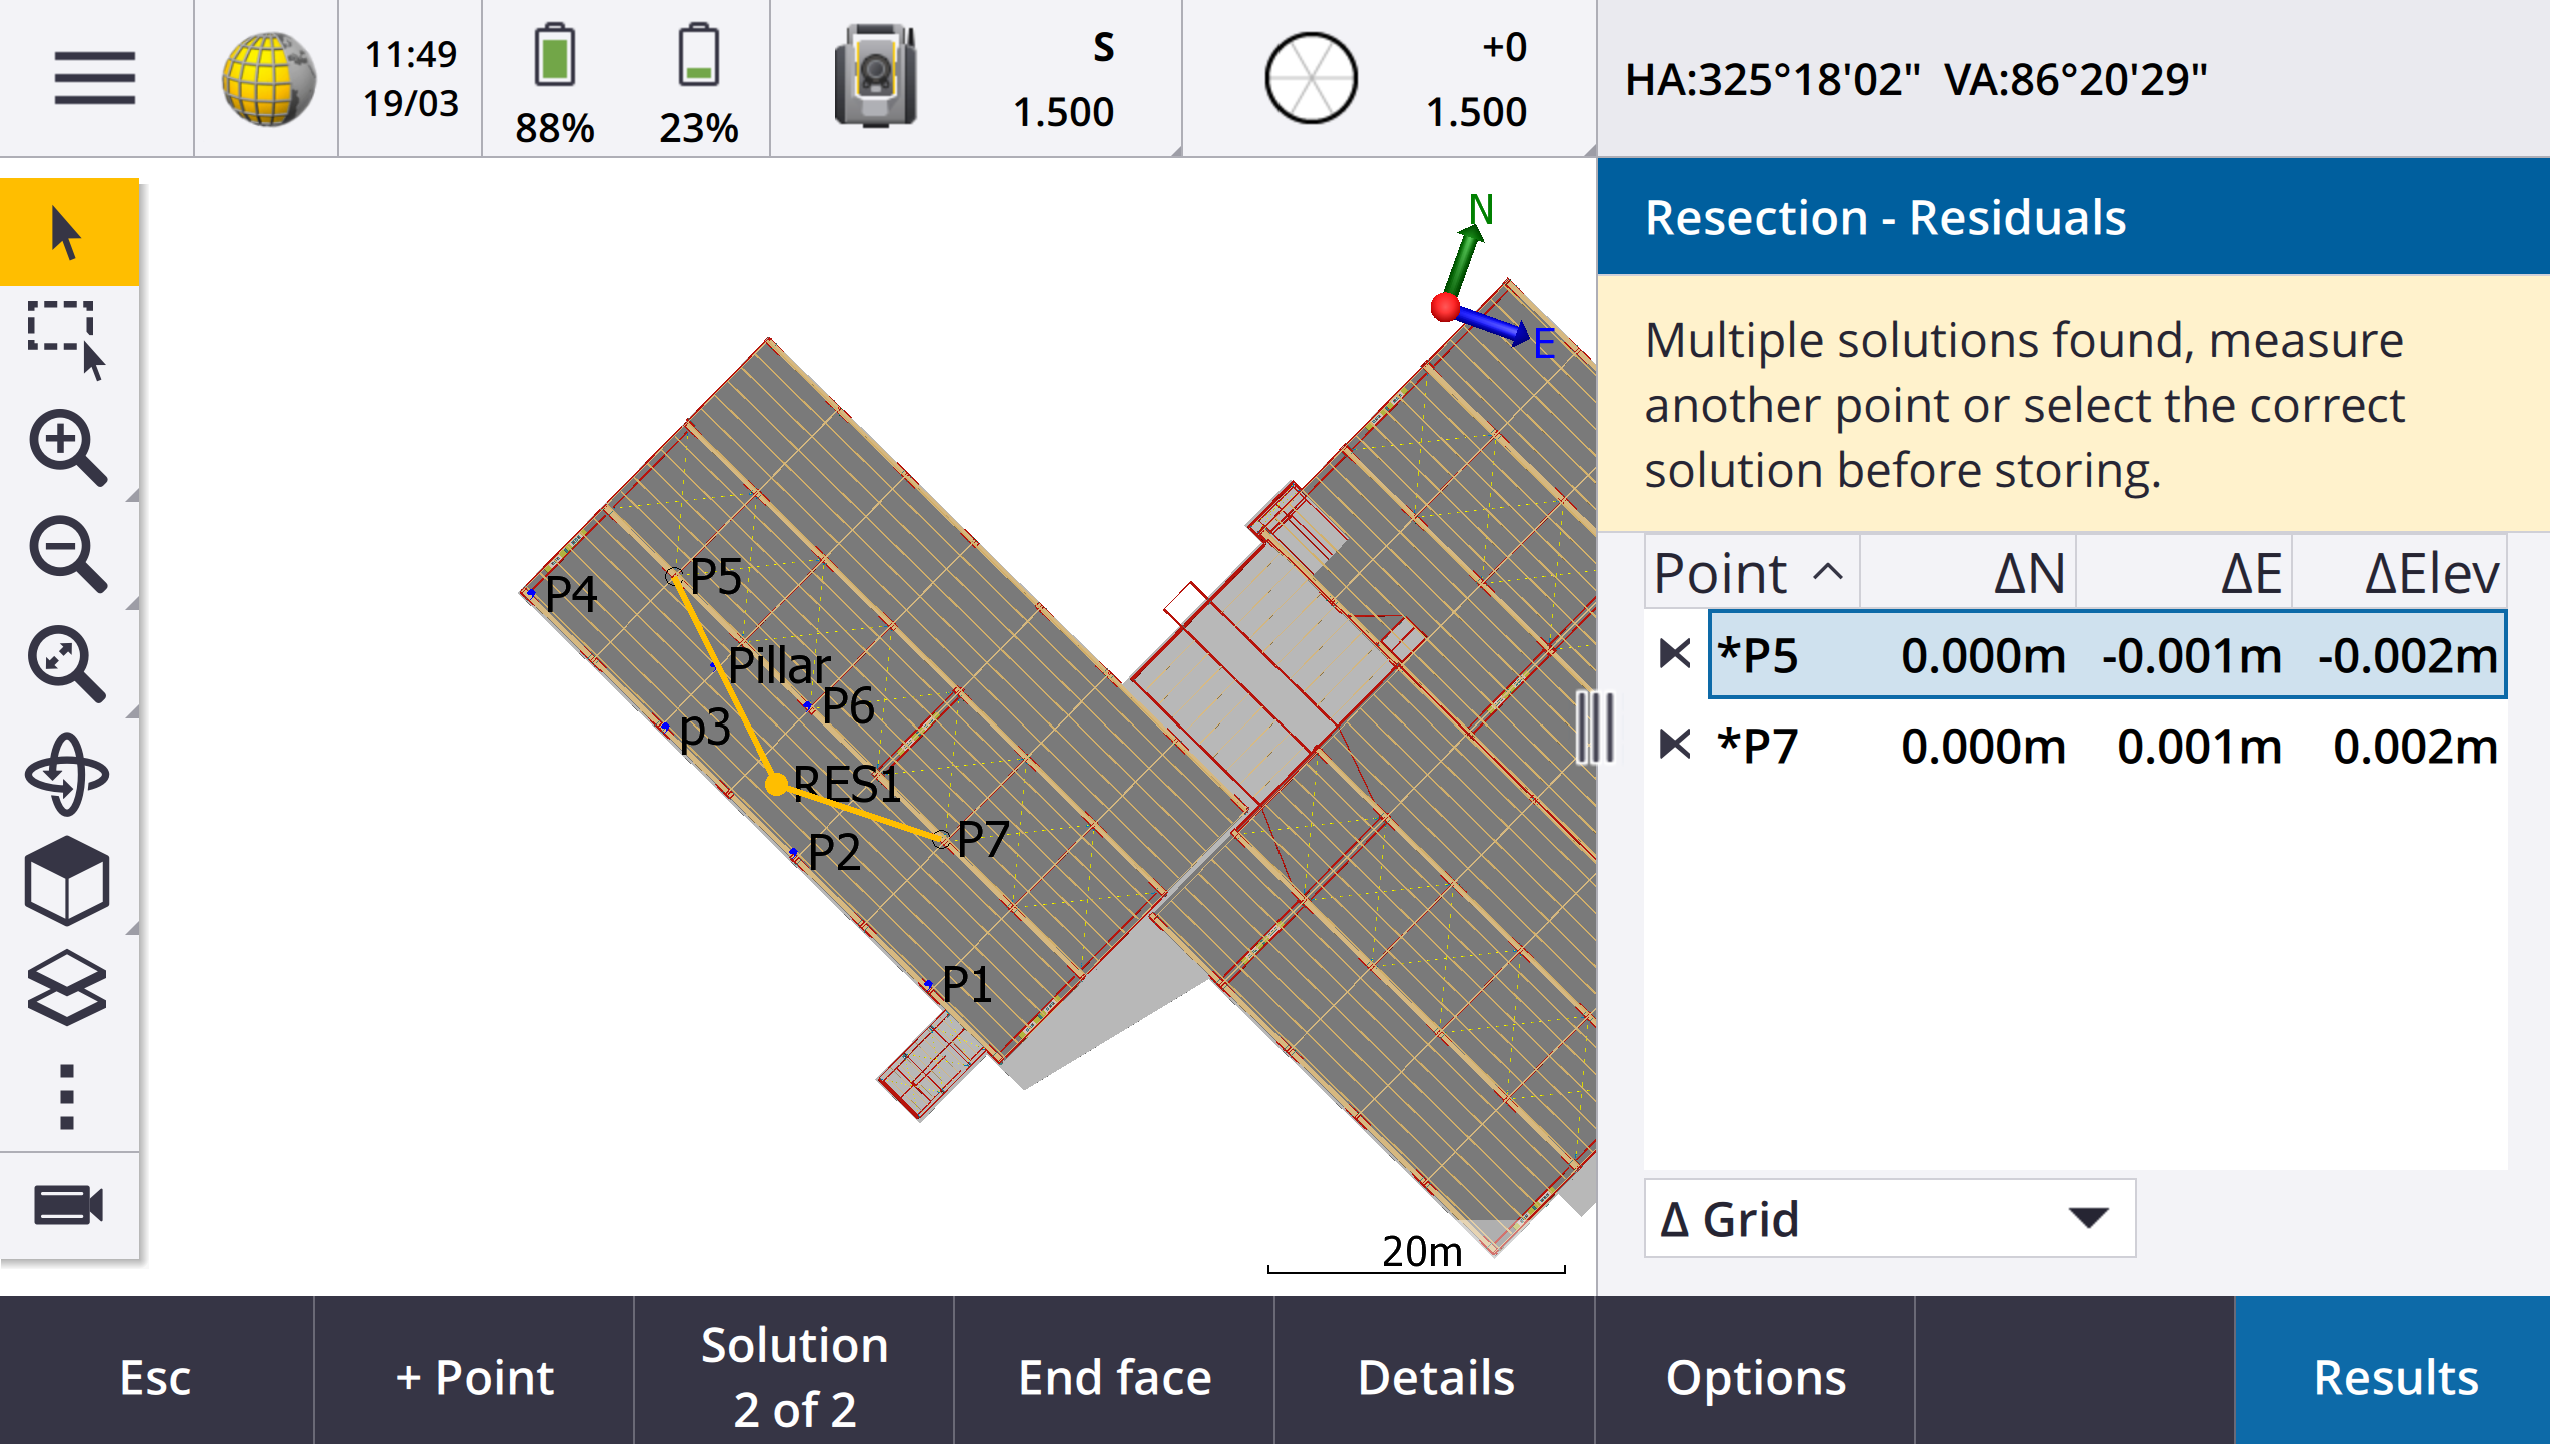Viewport: 2550px width, 1444px height.
Task: Toggle the use flag for P5 row
Action: (x=1675, y=654)
